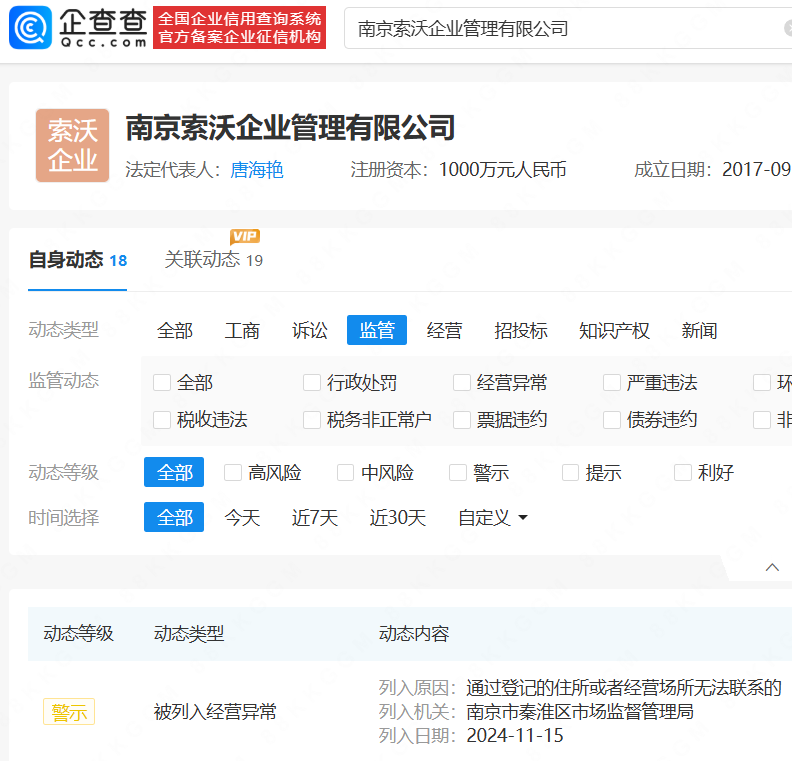
Task: Check the 经营异常 checkbox
Action: (x=462, y=382)
